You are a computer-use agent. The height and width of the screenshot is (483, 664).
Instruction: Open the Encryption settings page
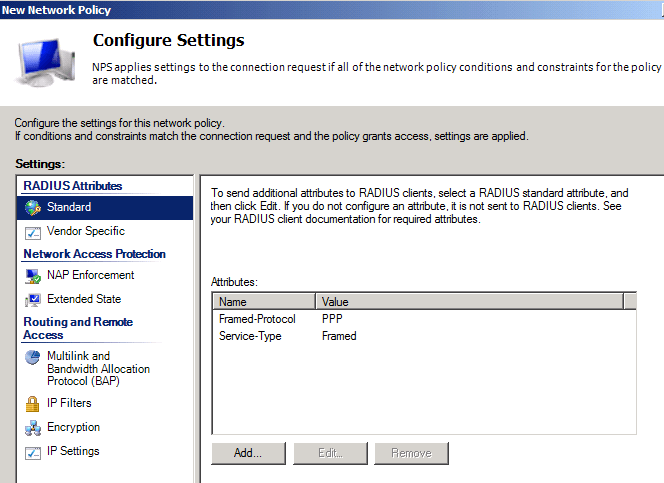(x=73, y=427)
